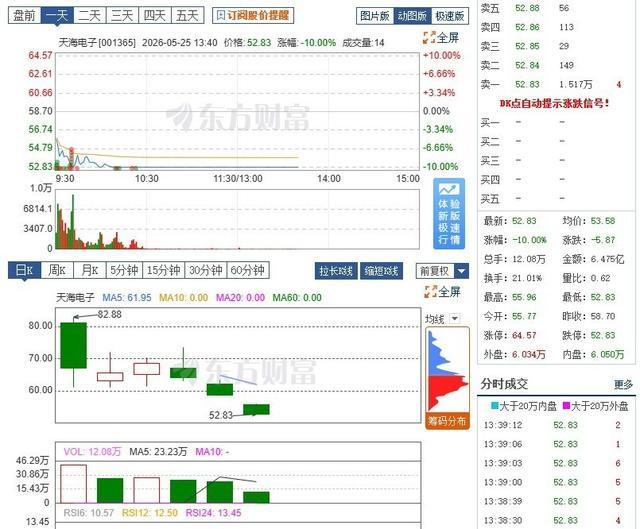Click the 13:38:30 trade row
Viewport: 640px width, 529px height.
click(556, 520)
